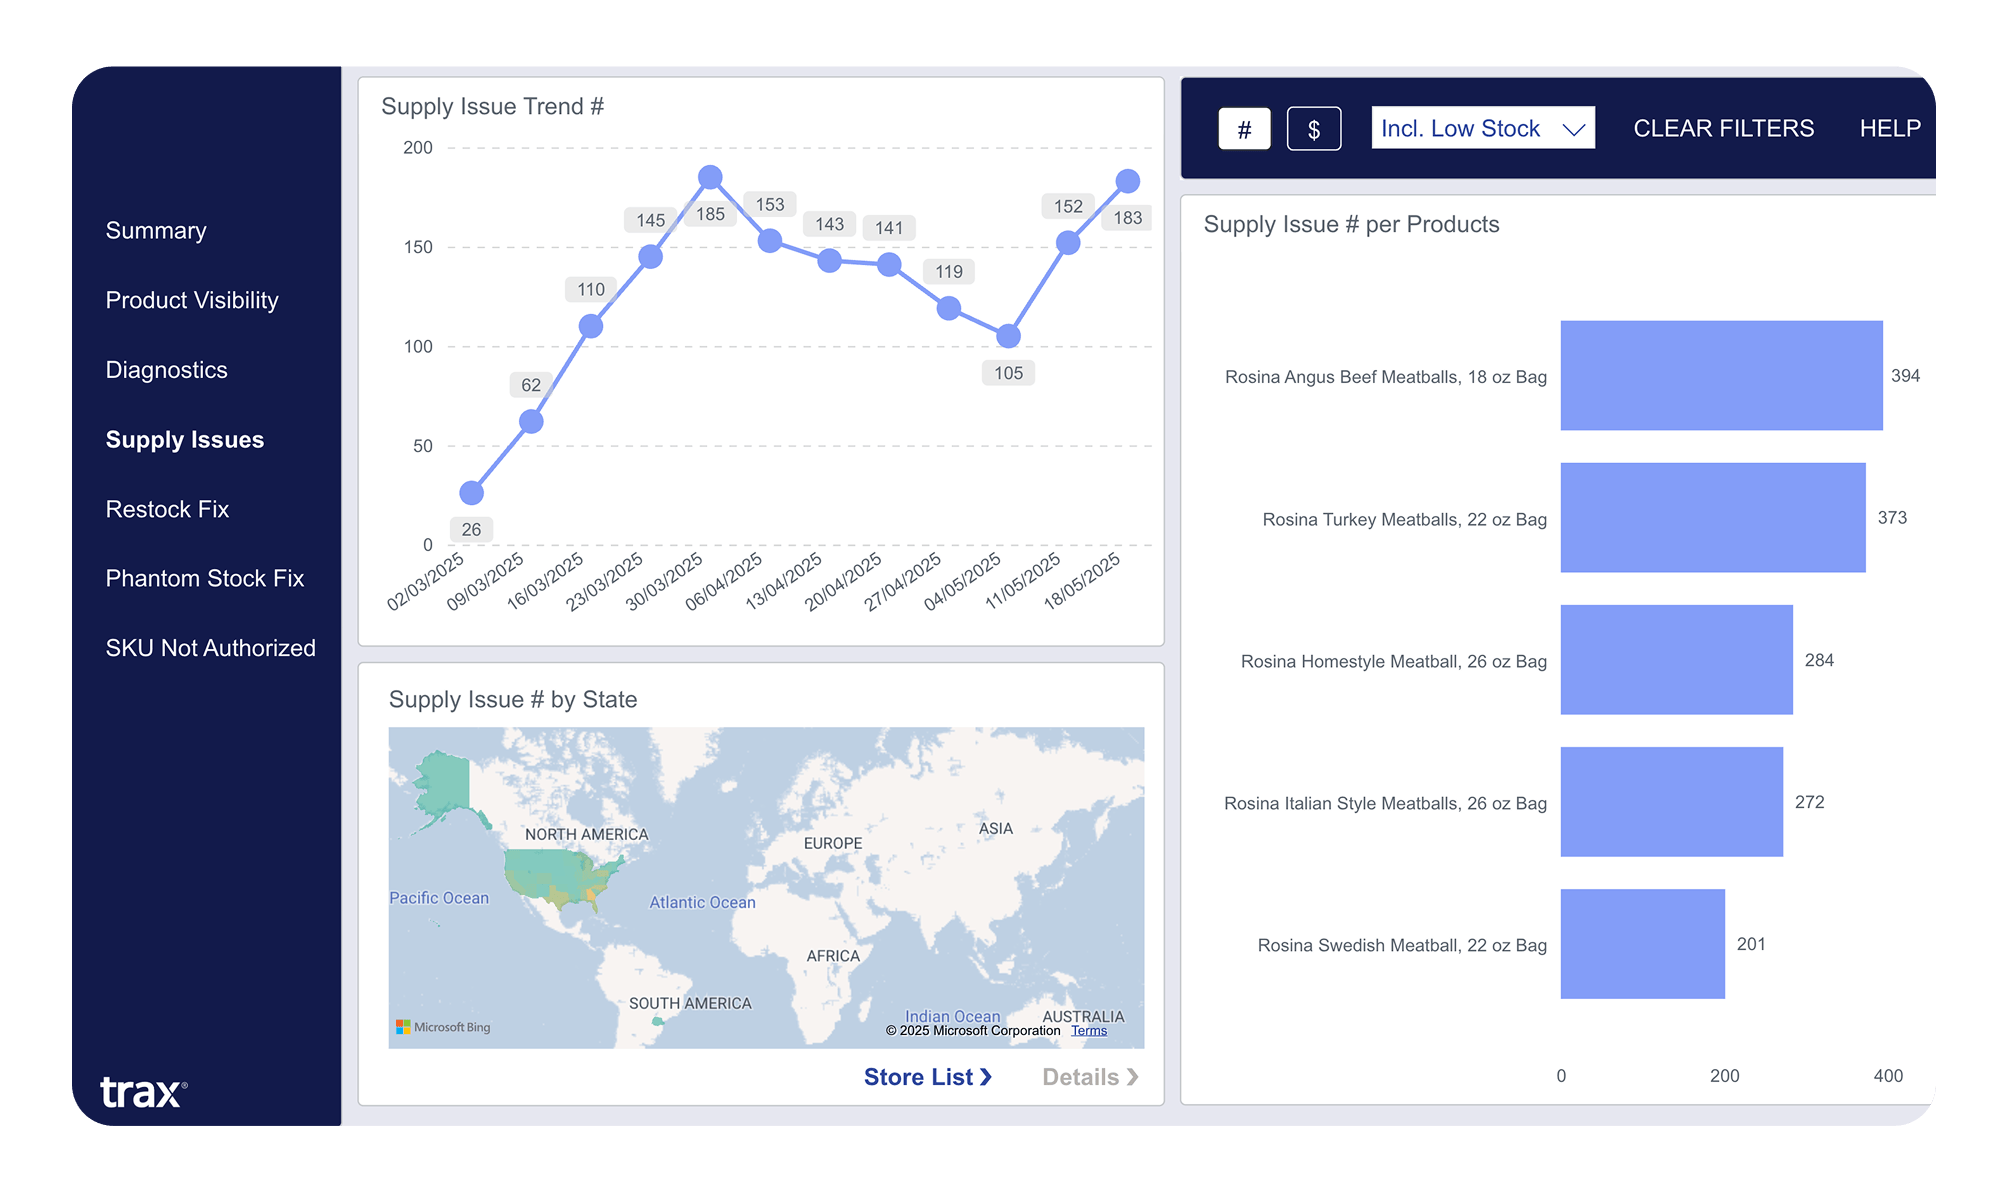This screenshot has height=1202, width=2006.
Task: Click the 30/03/2025 peak data point
Action: point(710,177)
